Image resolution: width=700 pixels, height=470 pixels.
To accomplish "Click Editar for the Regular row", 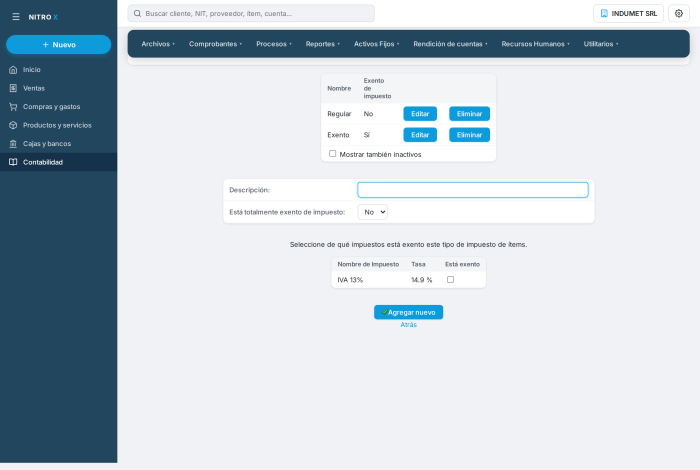I will click(x=420, y=114).
